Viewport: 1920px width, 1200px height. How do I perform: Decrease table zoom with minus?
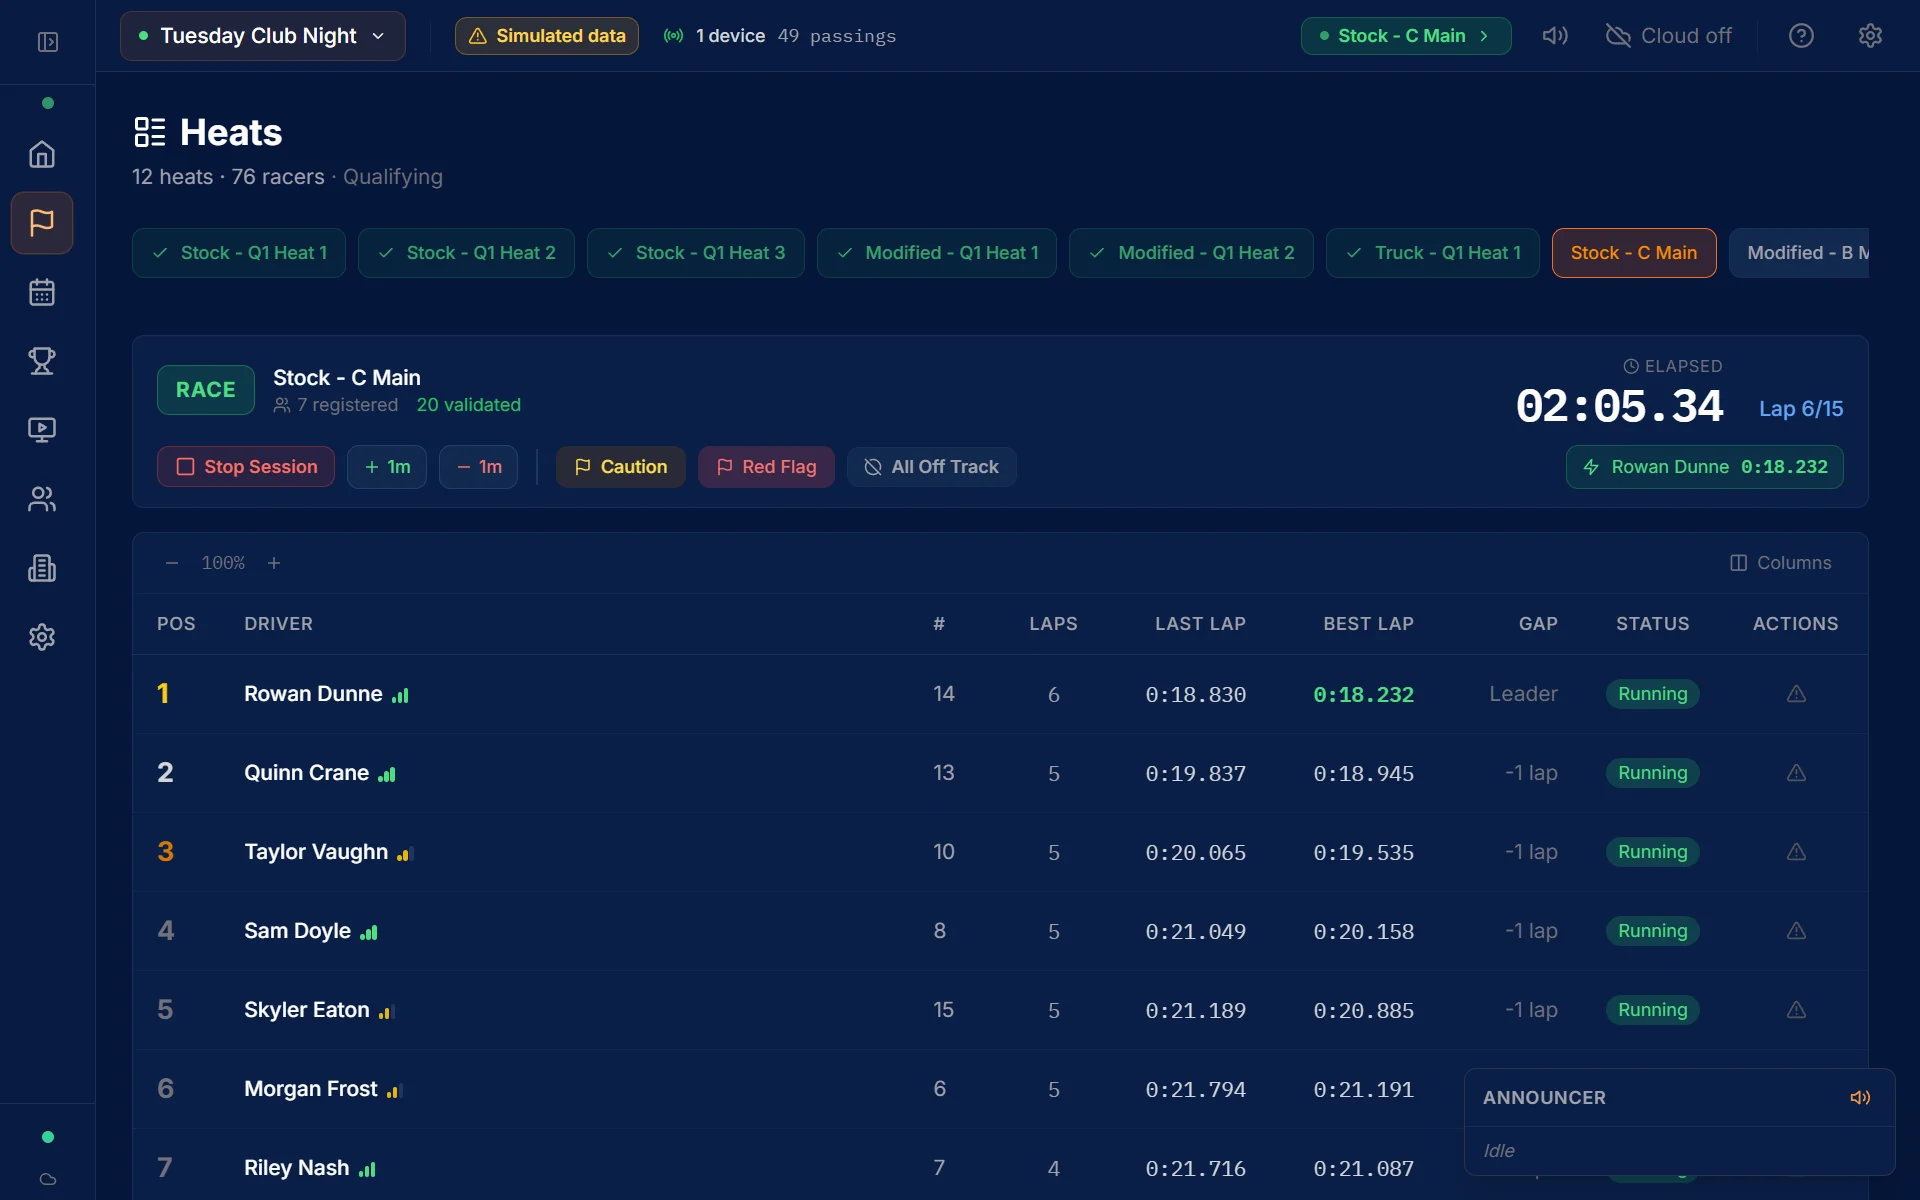tap(172, 563)
